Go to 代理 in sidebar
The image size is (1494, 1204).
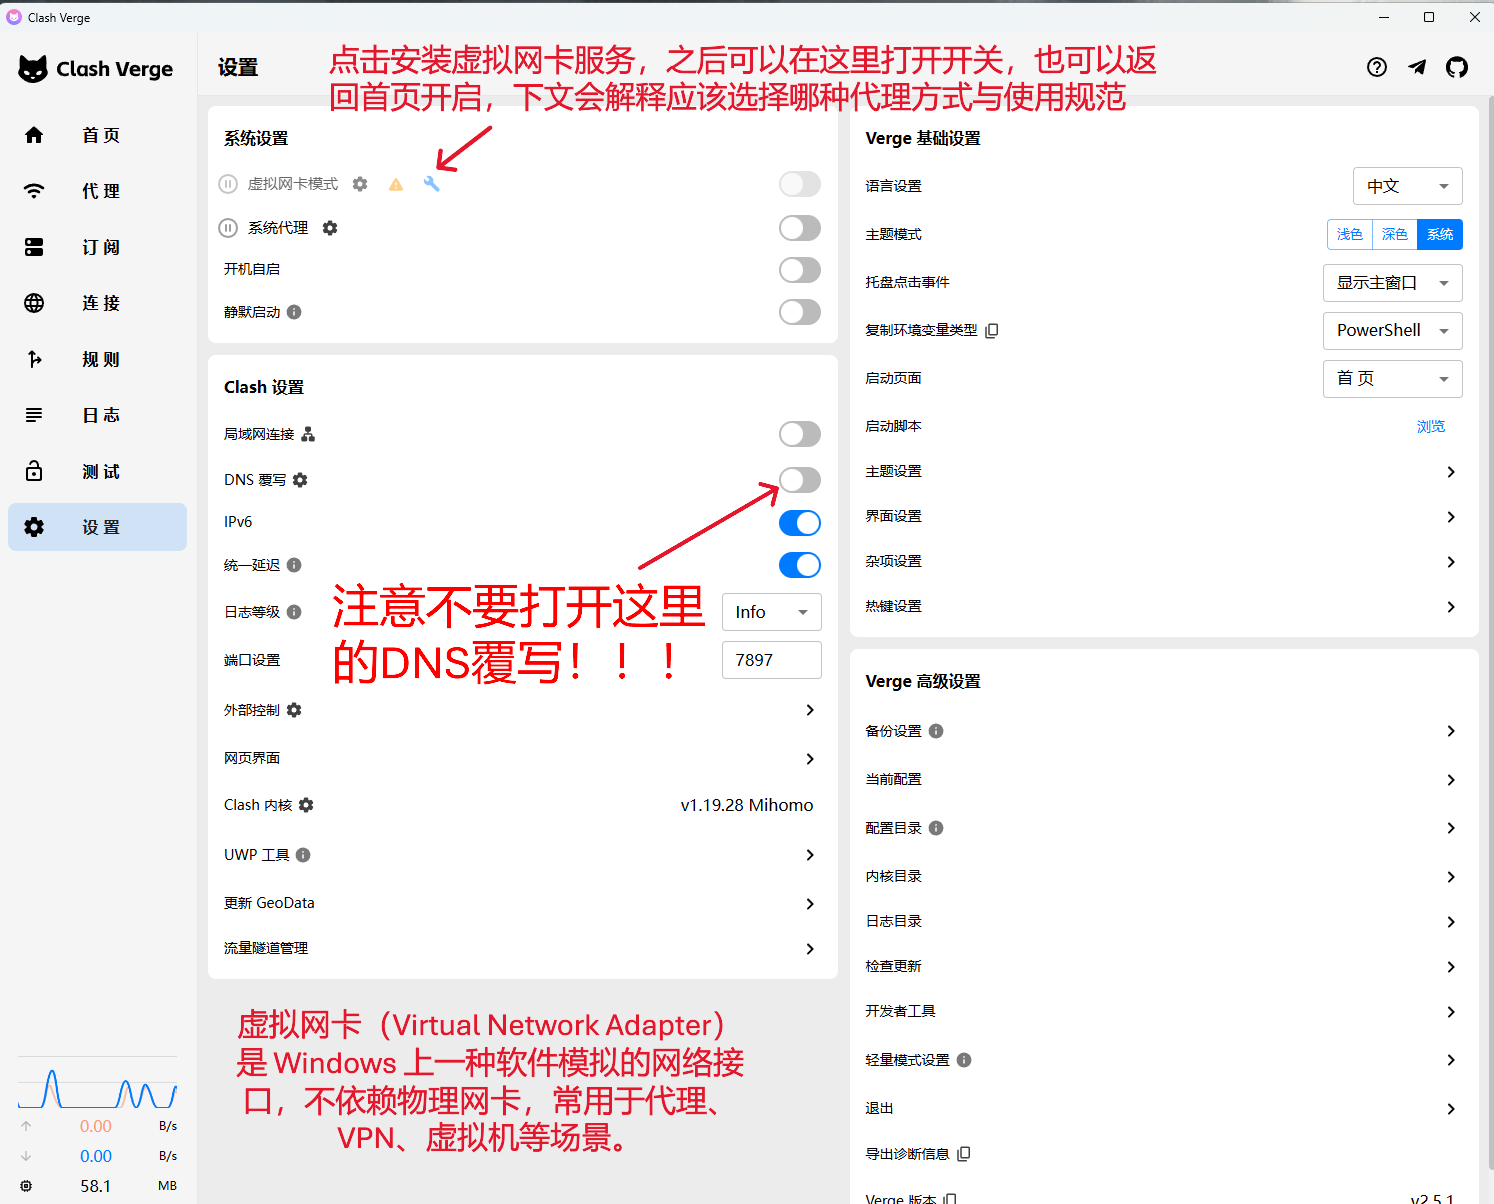tap(97, 191)
